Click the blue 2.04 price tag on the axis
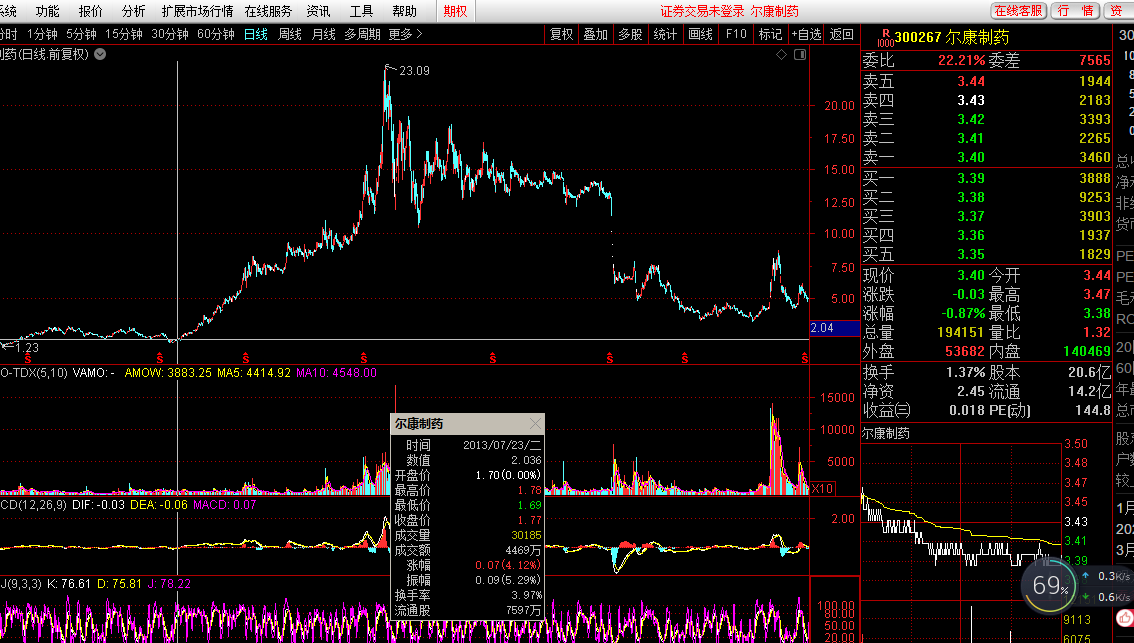Screen dimensions: 1134x643 tap(833, 328)
